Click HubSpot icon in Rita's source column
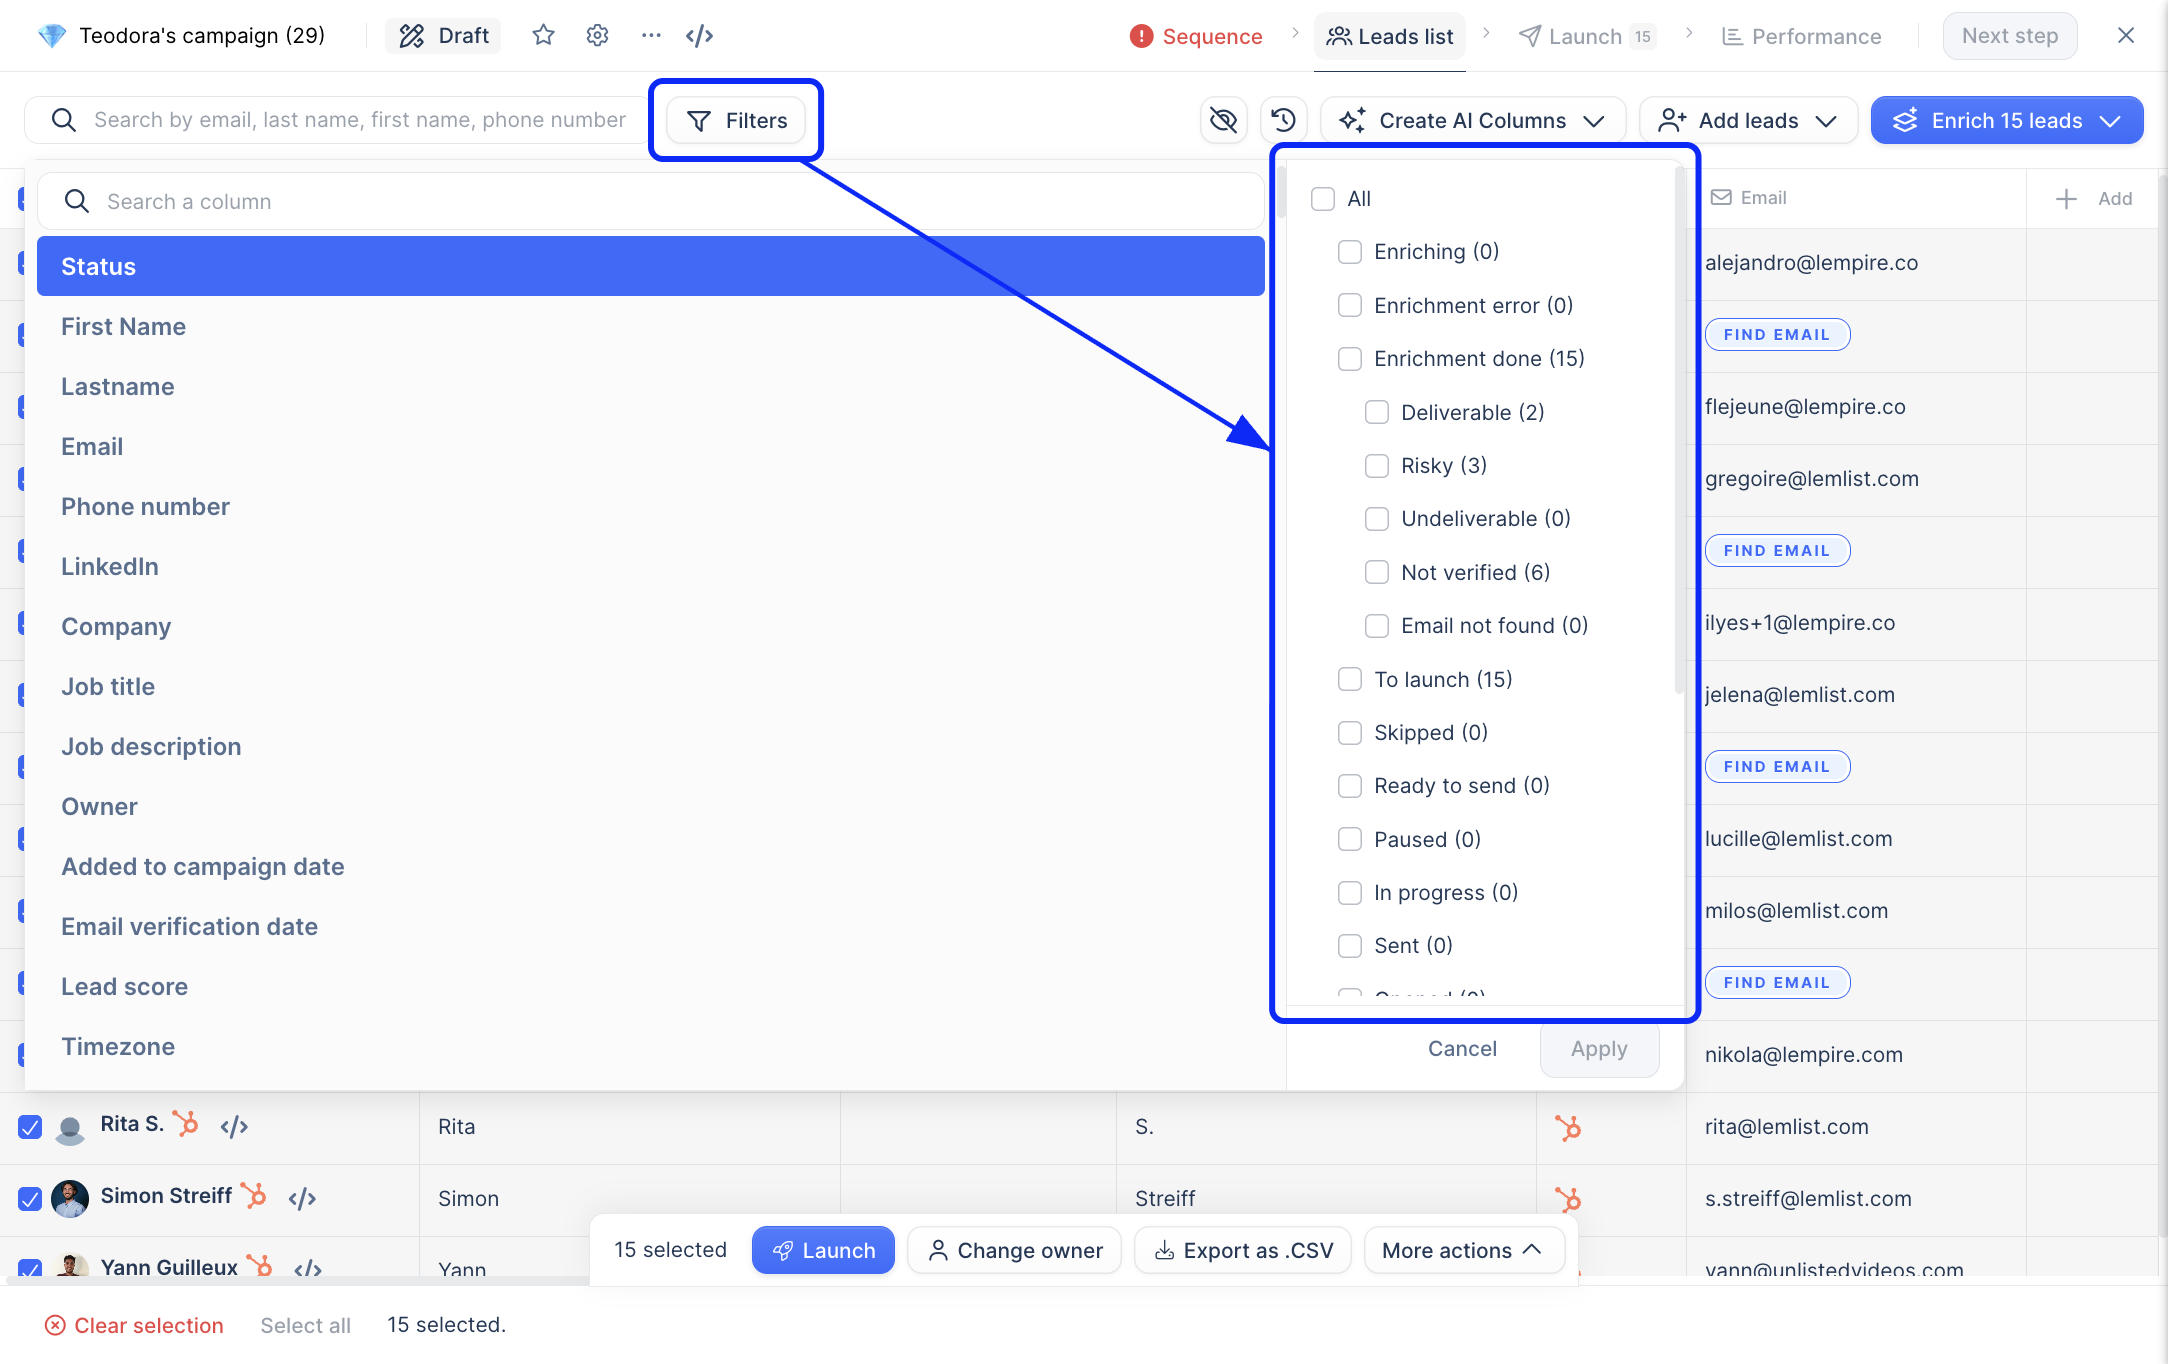The width and height of the screenshot is (2168, 1364). 1568,1128
